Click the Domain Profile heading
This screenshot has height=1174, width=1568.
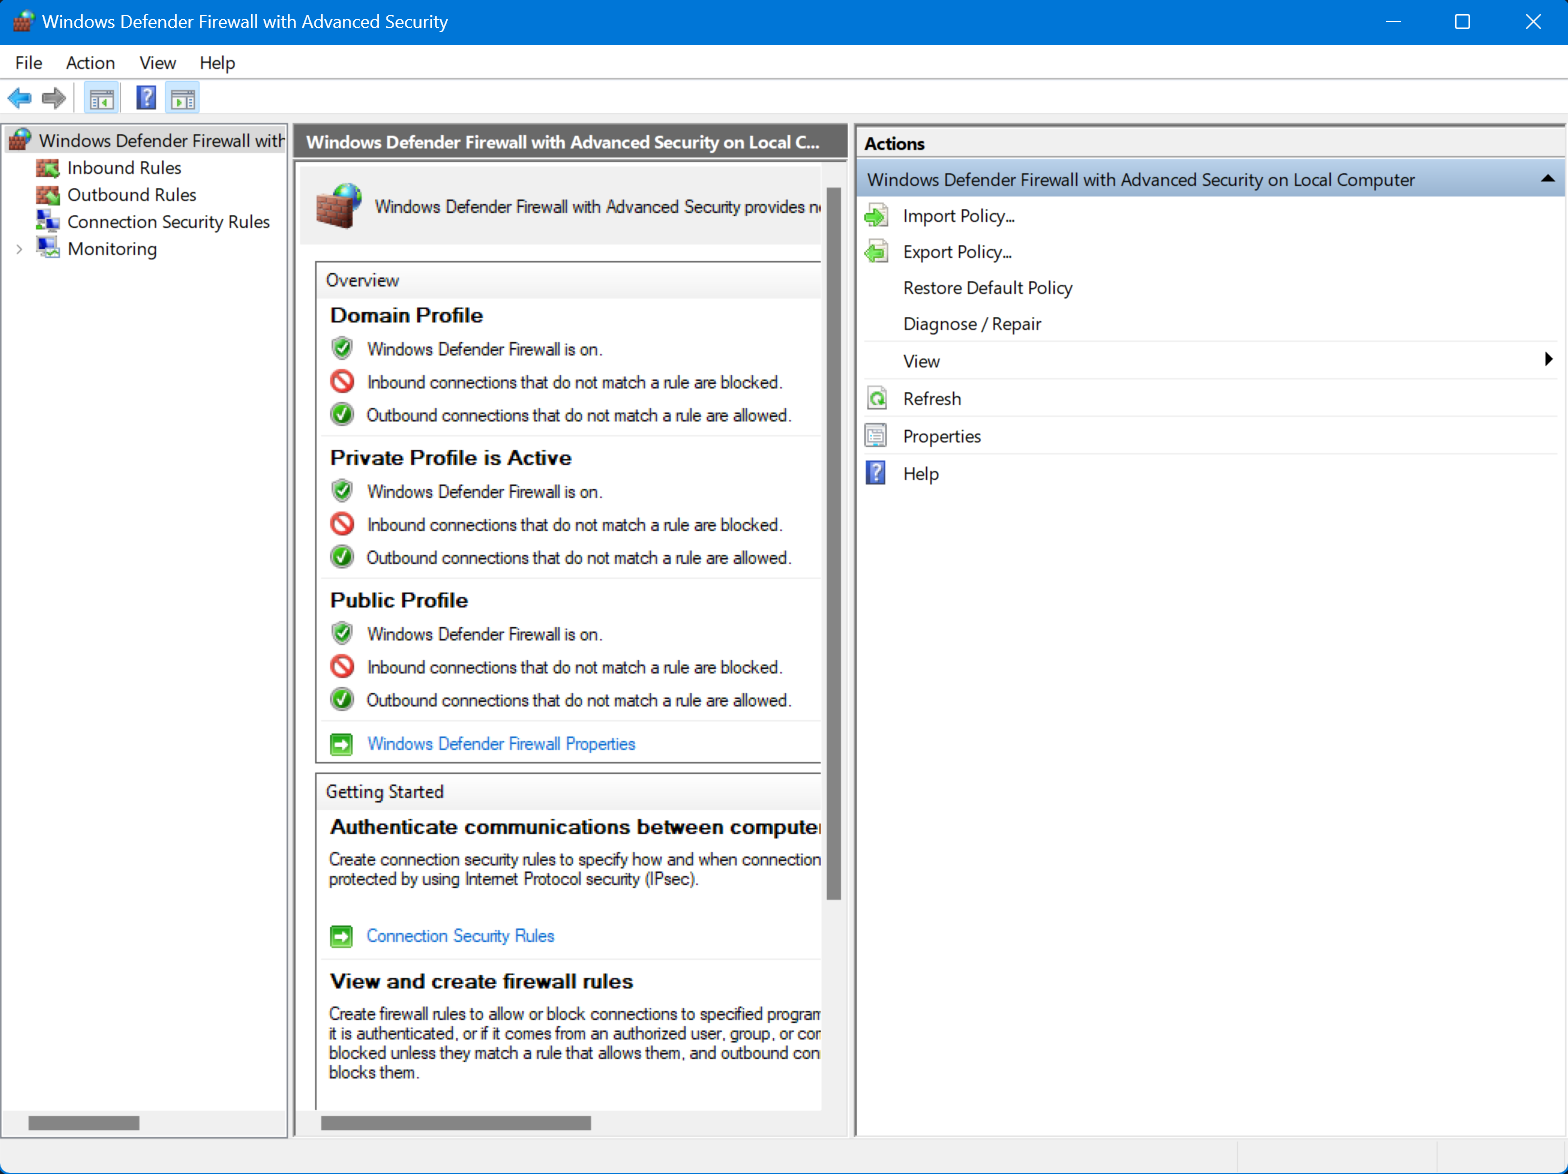406,315
